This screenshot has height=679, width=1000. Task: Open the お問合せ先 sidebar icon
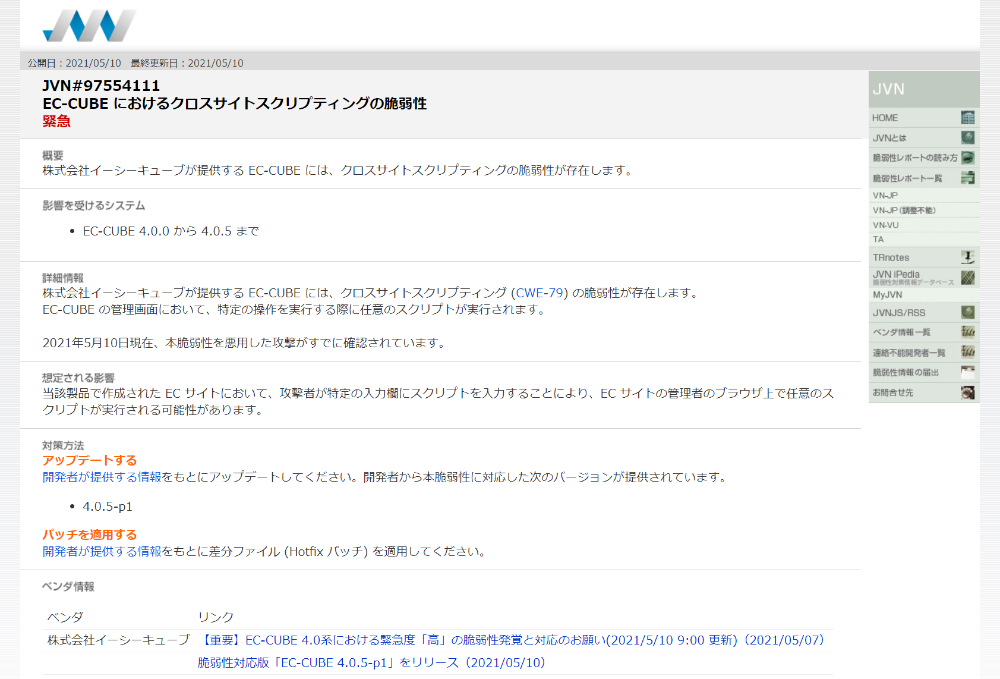967,393
